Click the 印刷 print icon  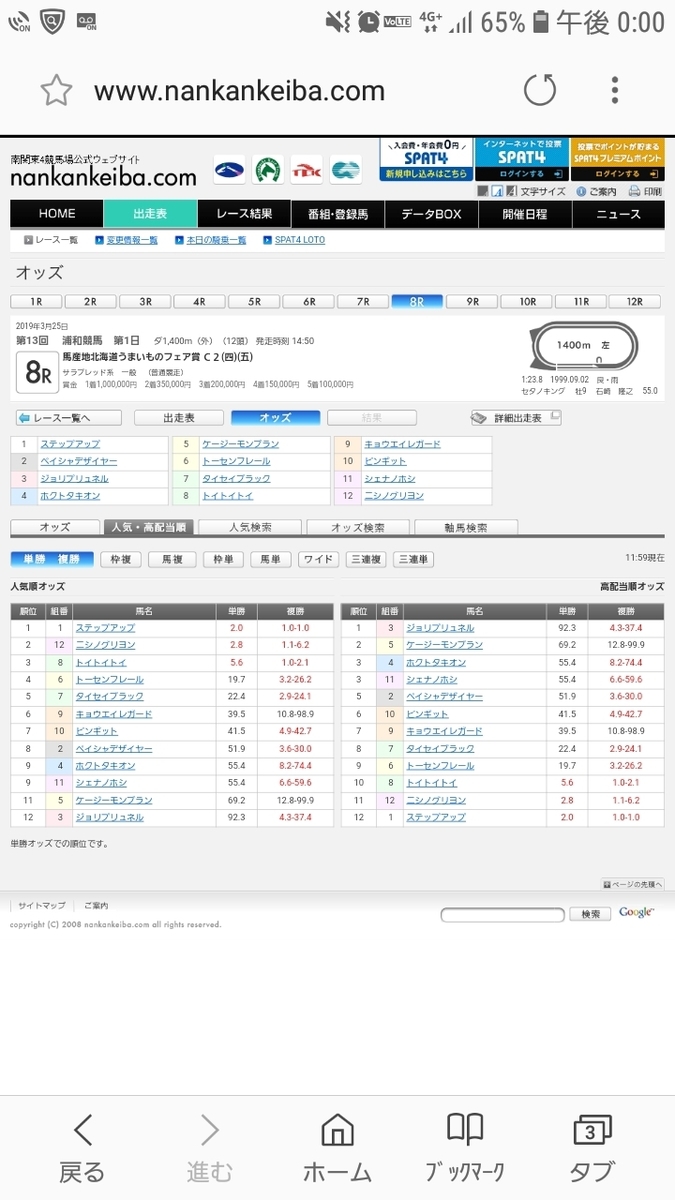pos(645,191)
